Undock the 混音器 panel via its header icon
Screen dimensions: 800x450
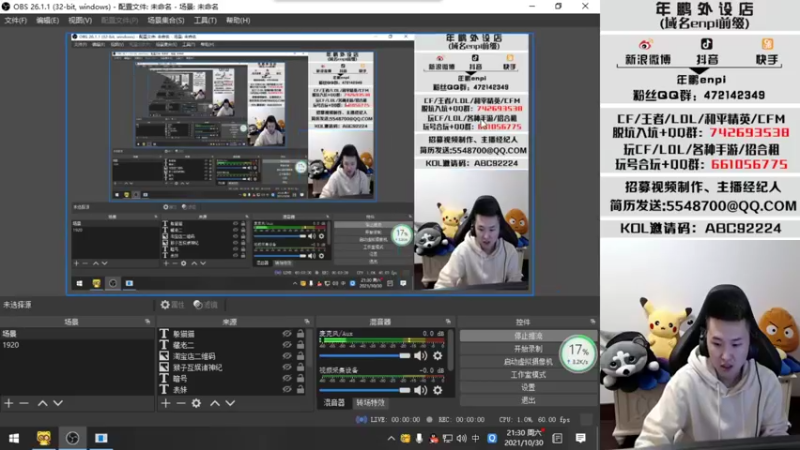tap(448, 321)
